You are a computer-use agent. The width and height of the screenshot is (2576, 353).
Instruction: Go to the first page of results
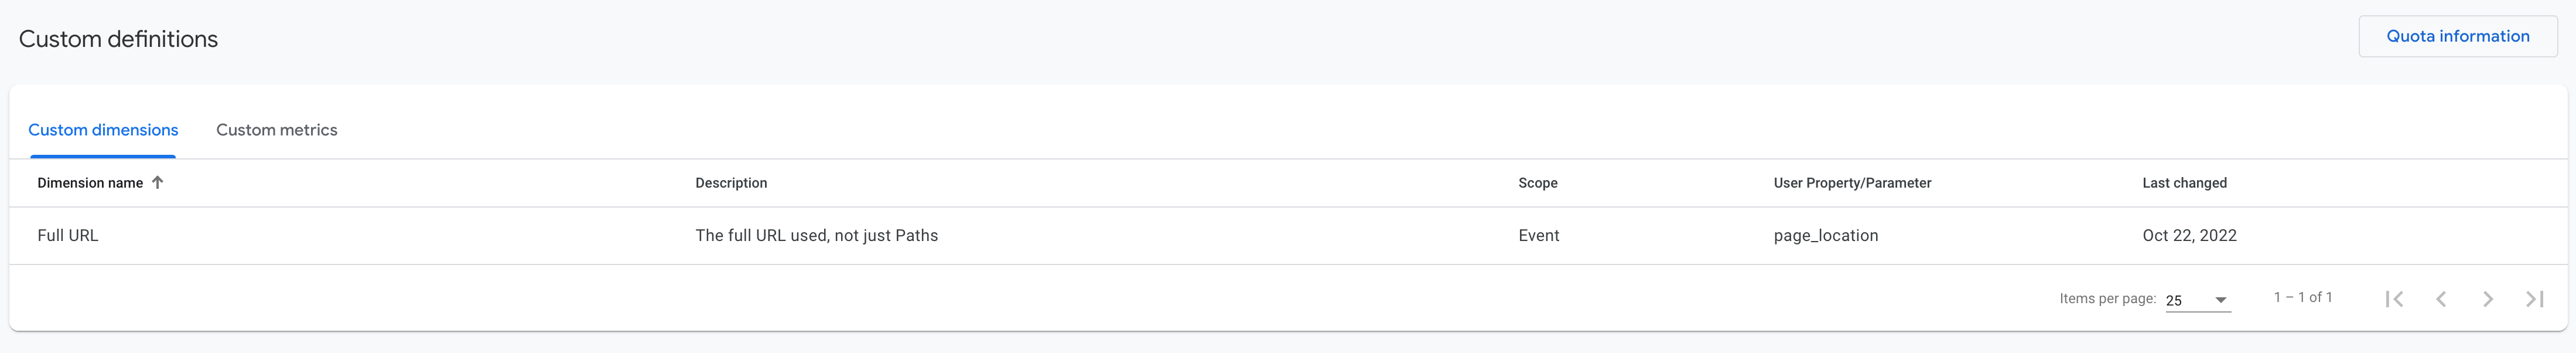2394,298
